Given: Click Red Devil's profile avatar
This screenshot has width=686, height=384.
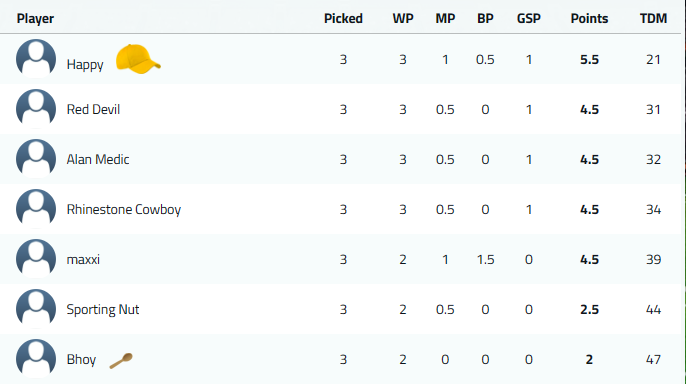Looking at the screenshot, I should tap(36, 109).
